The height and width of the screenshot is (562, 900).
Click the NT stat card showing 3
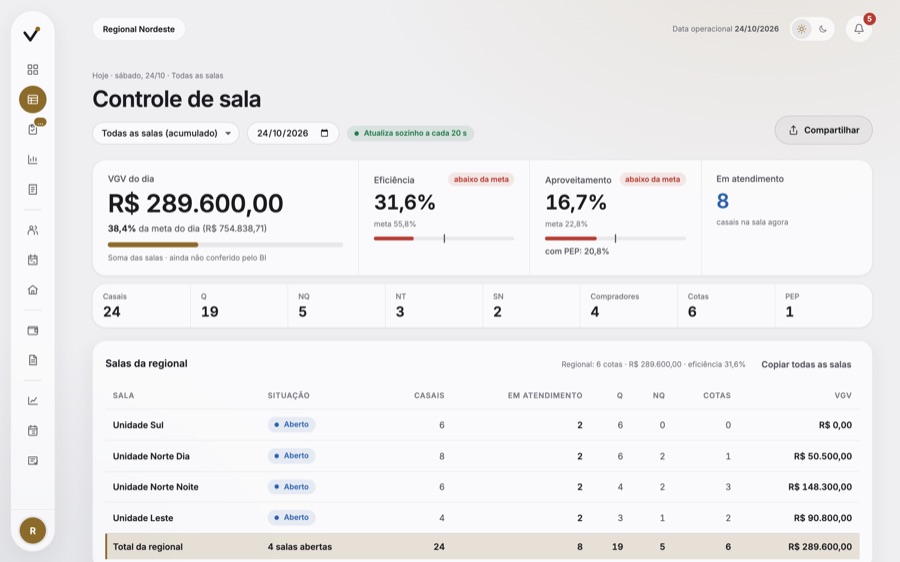coord(434,306)
